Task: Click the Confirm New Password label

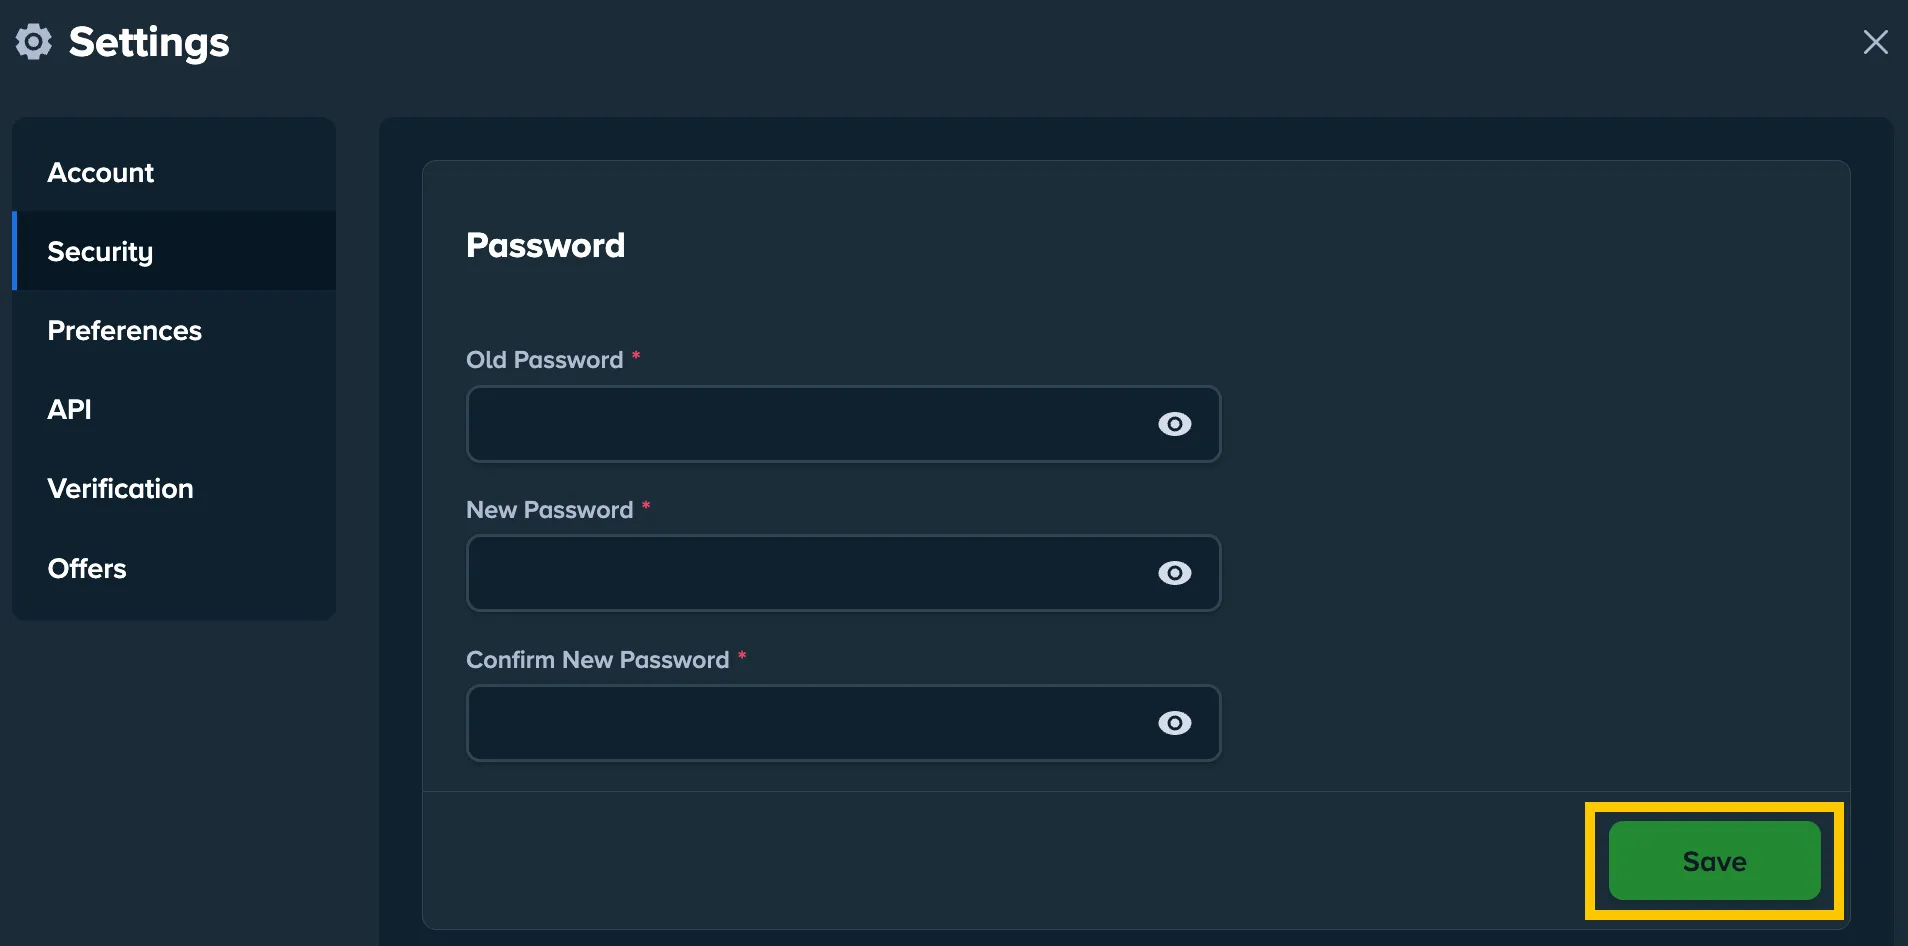Action: [x=597, y=659]
